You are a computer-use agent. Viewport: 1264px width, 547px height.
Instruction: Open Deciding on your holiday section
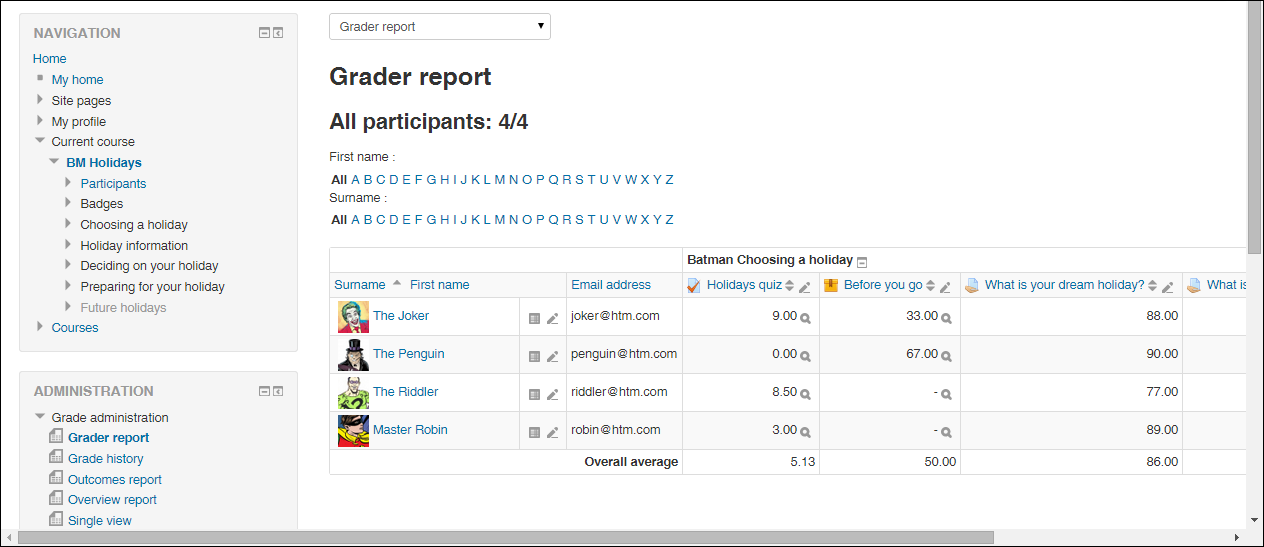coord(149,266)
